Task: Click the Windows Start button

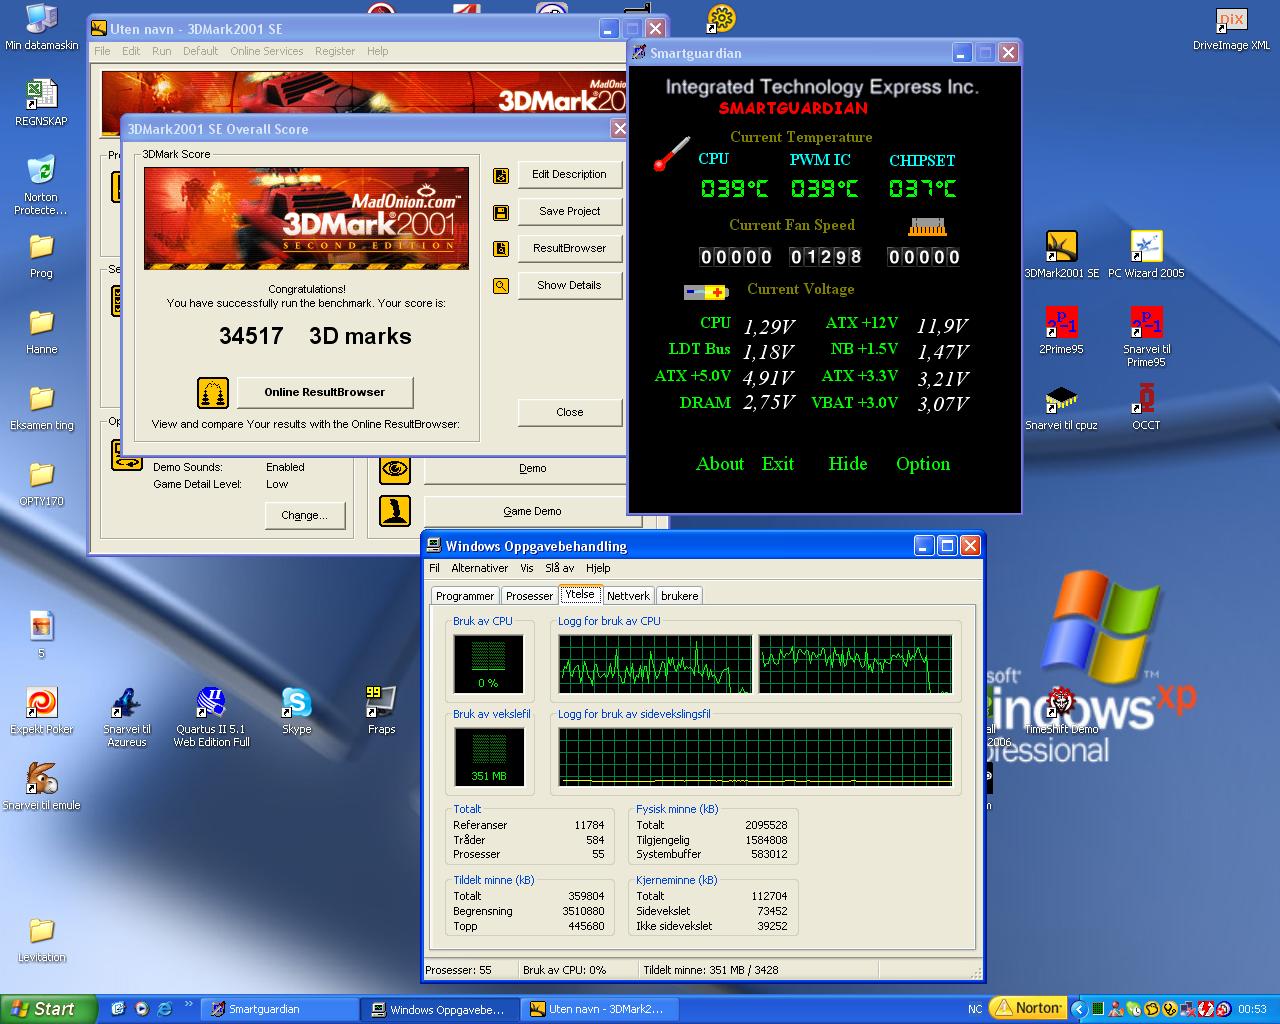Action: [48, 1009]
